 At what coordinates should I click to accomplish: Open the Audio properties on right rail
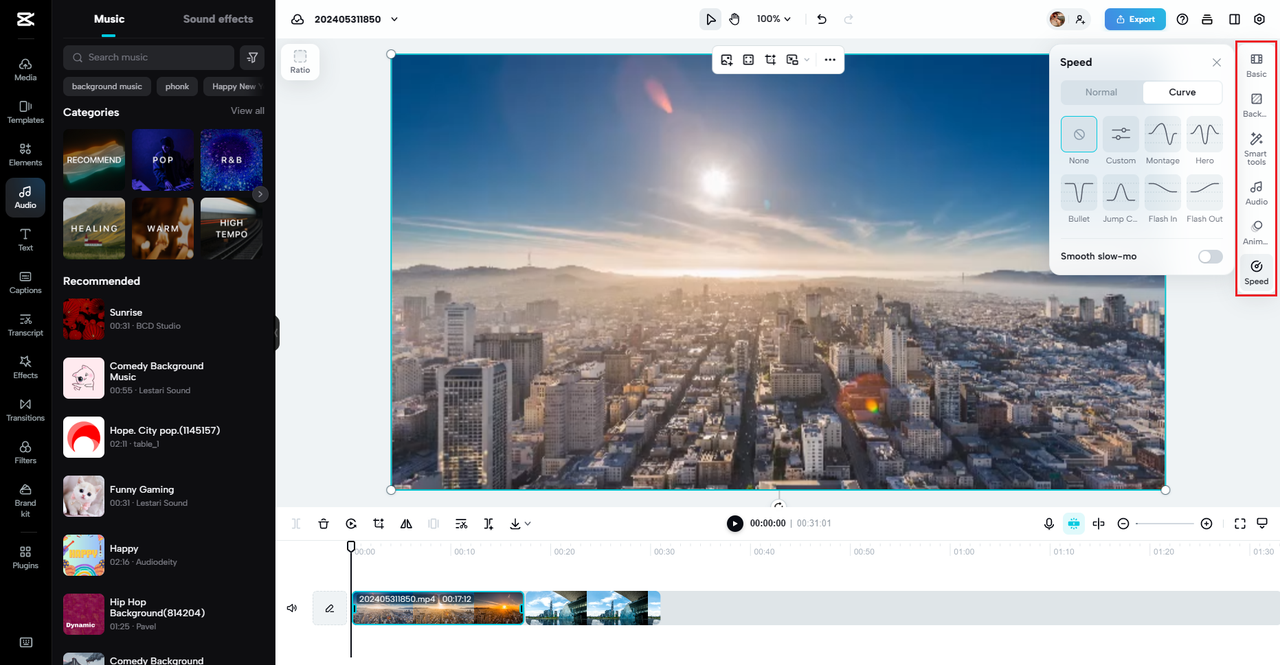tap(1256, 193)
